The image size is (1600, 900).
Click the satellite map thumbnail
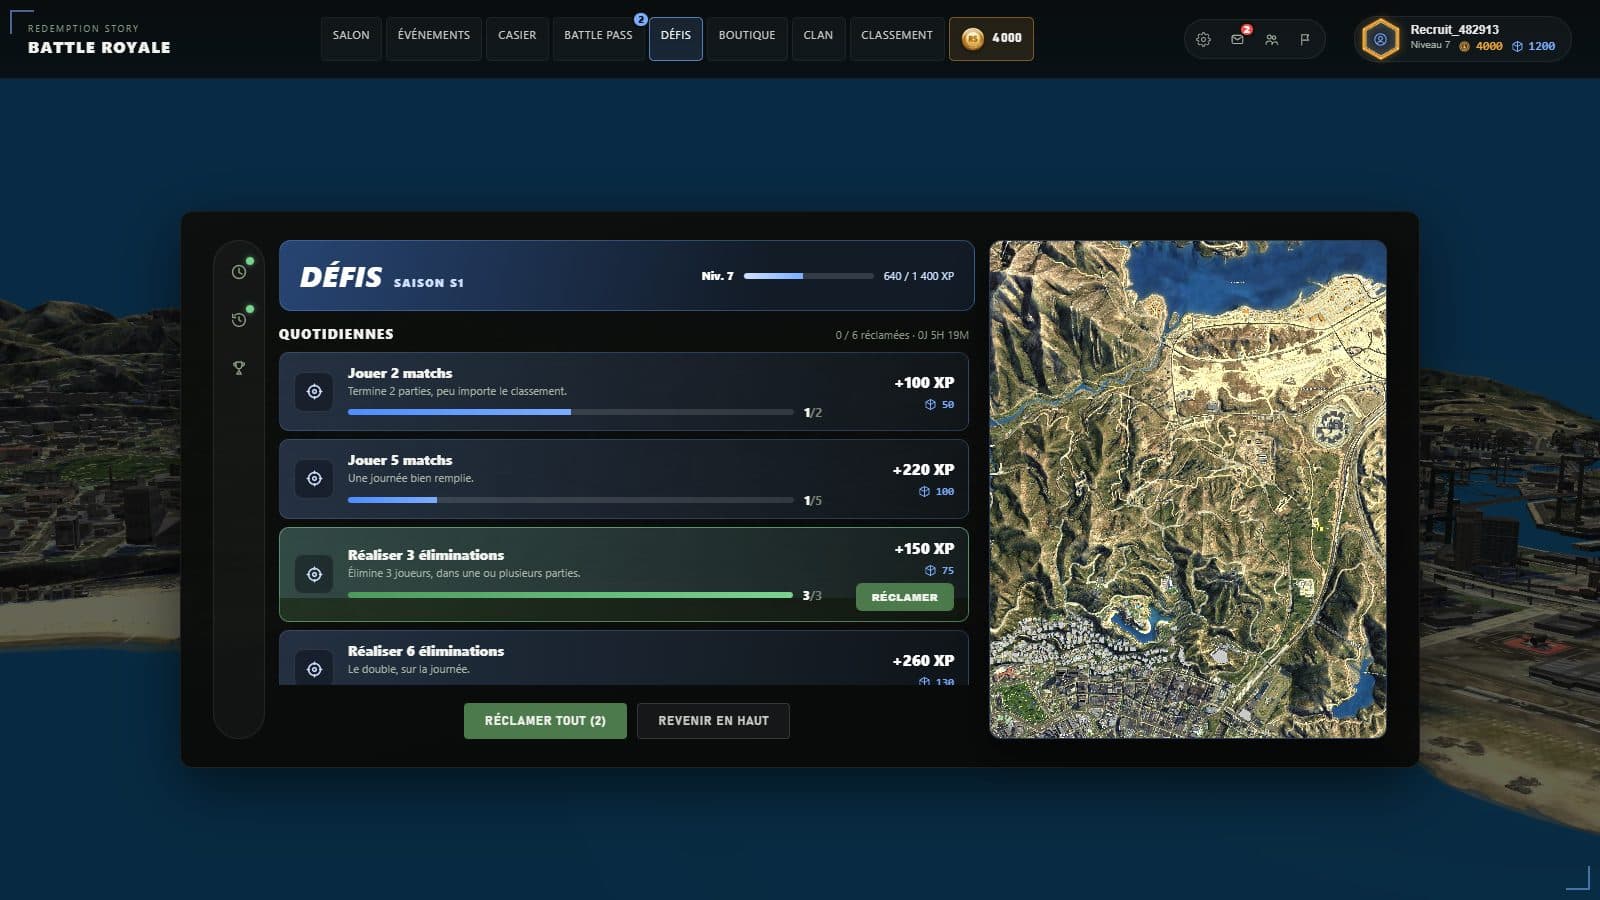(1188, 489)
